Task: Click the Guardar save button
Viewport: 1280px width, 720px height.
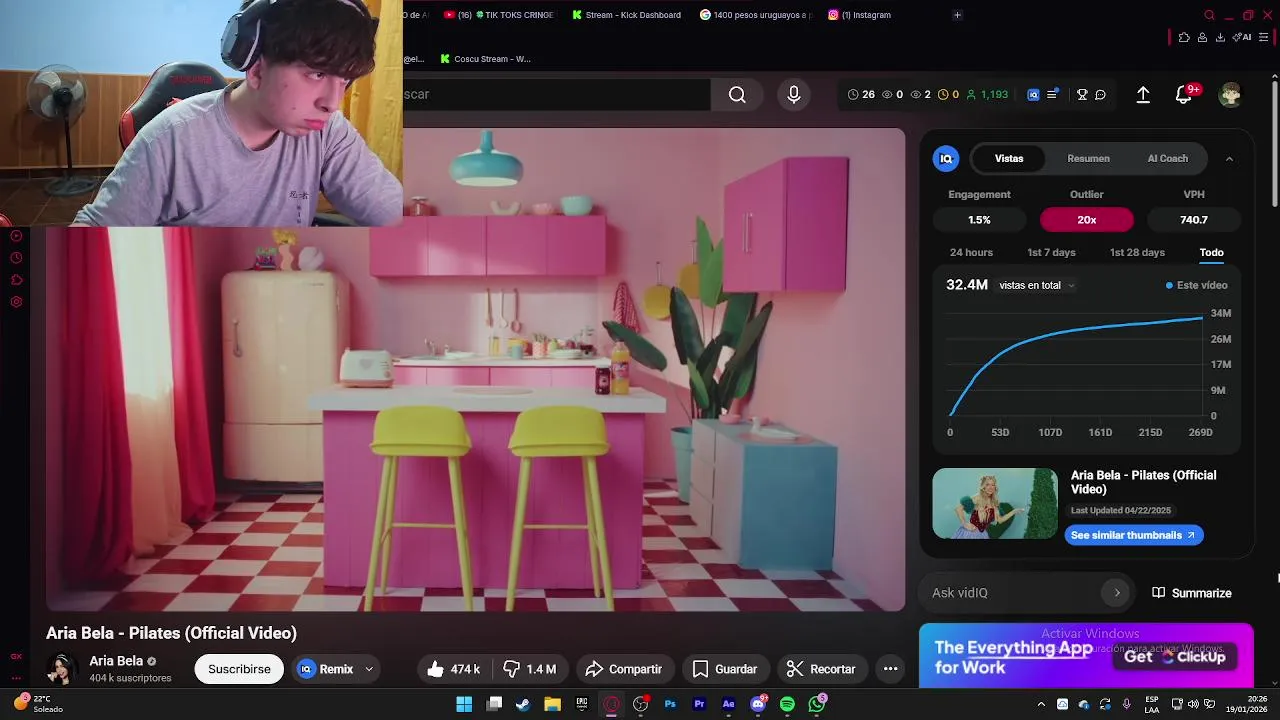Action: [x=725, y=669]
